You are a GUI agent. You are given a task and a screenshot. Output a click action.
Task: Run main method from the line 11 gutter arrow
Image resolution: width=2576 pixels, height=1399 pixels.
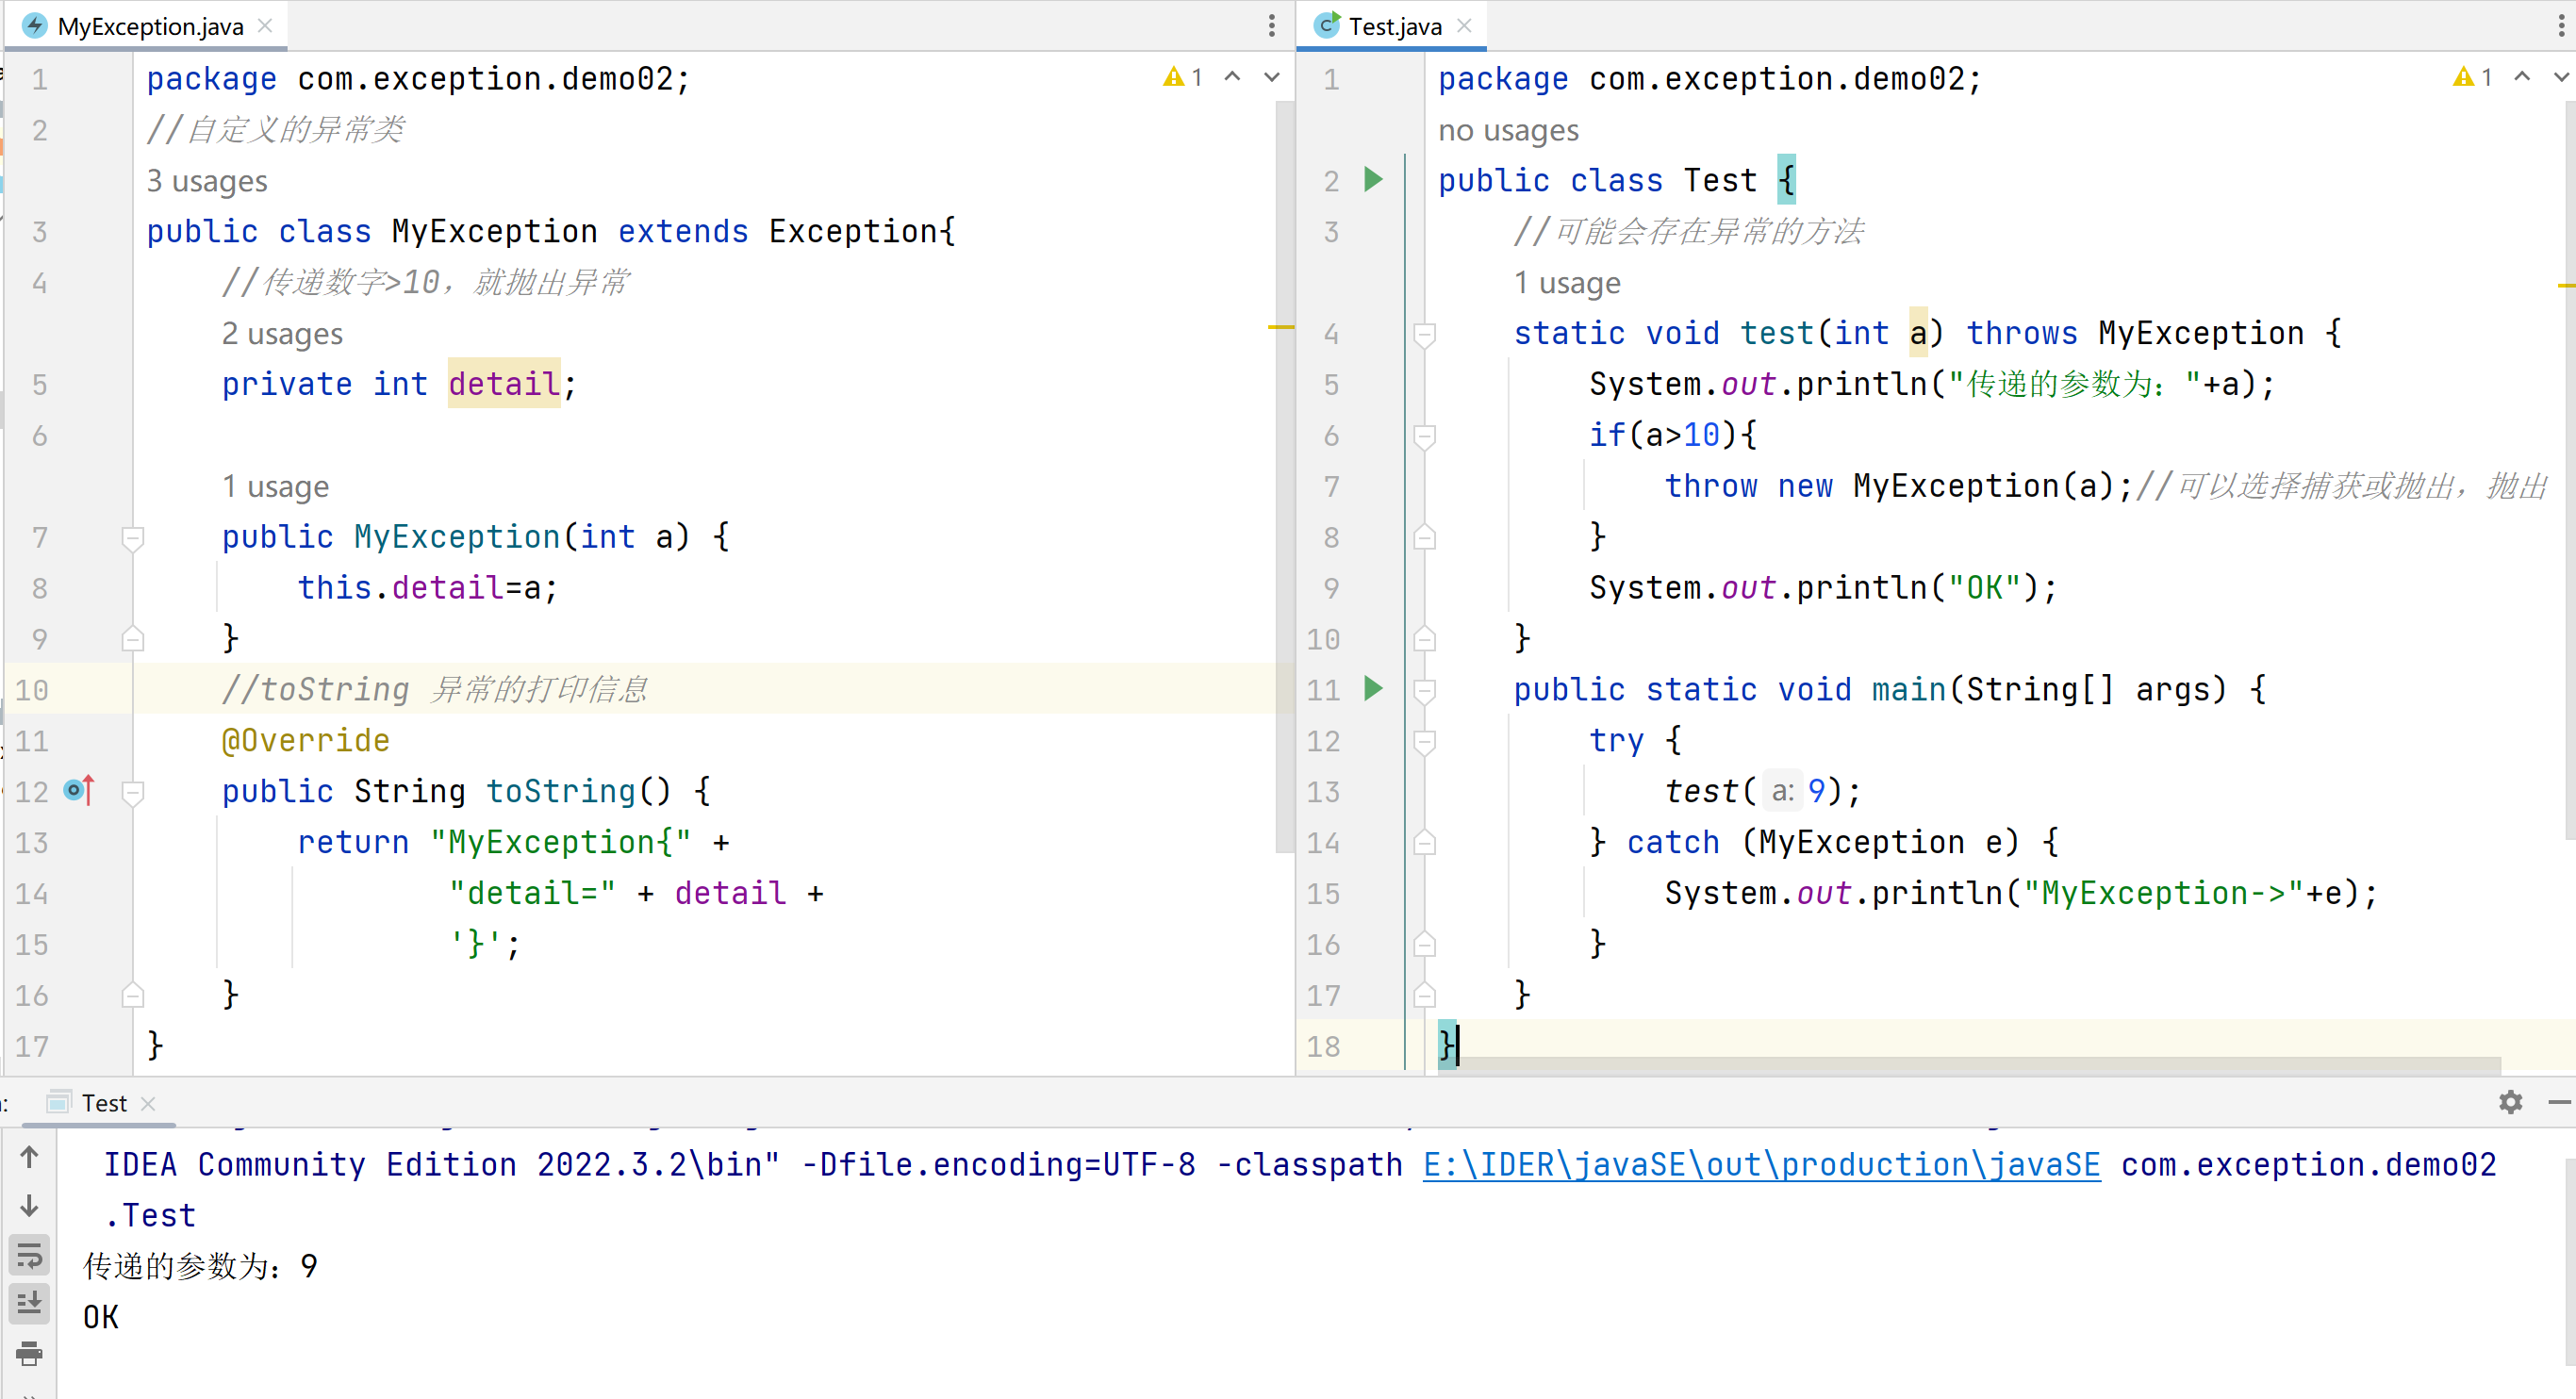(1373, 688)
